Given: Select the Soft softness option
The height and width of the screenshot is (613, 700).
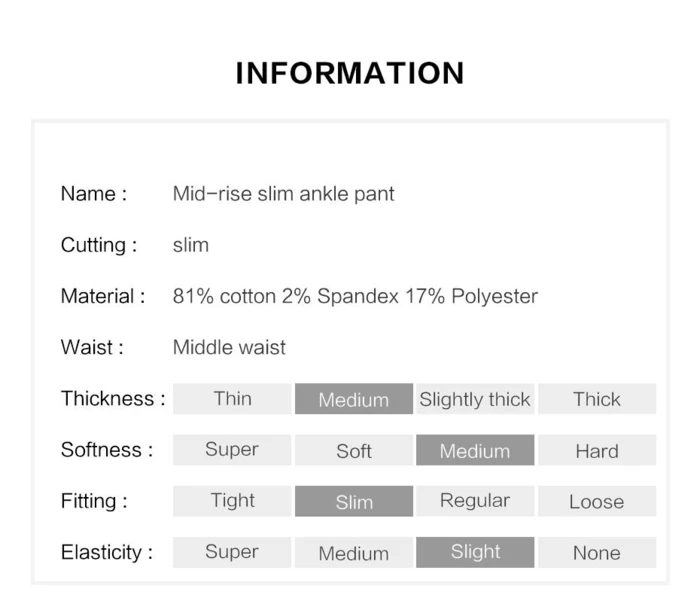Looking at the screenshot, I should pos(354,450).
